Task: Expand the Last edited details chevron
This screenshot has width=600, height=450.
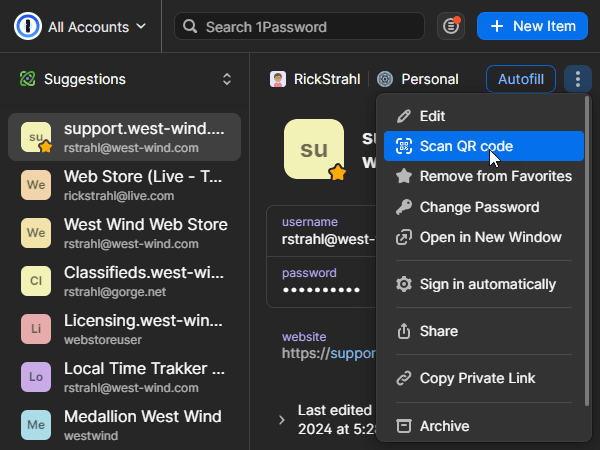Action: 281,420
